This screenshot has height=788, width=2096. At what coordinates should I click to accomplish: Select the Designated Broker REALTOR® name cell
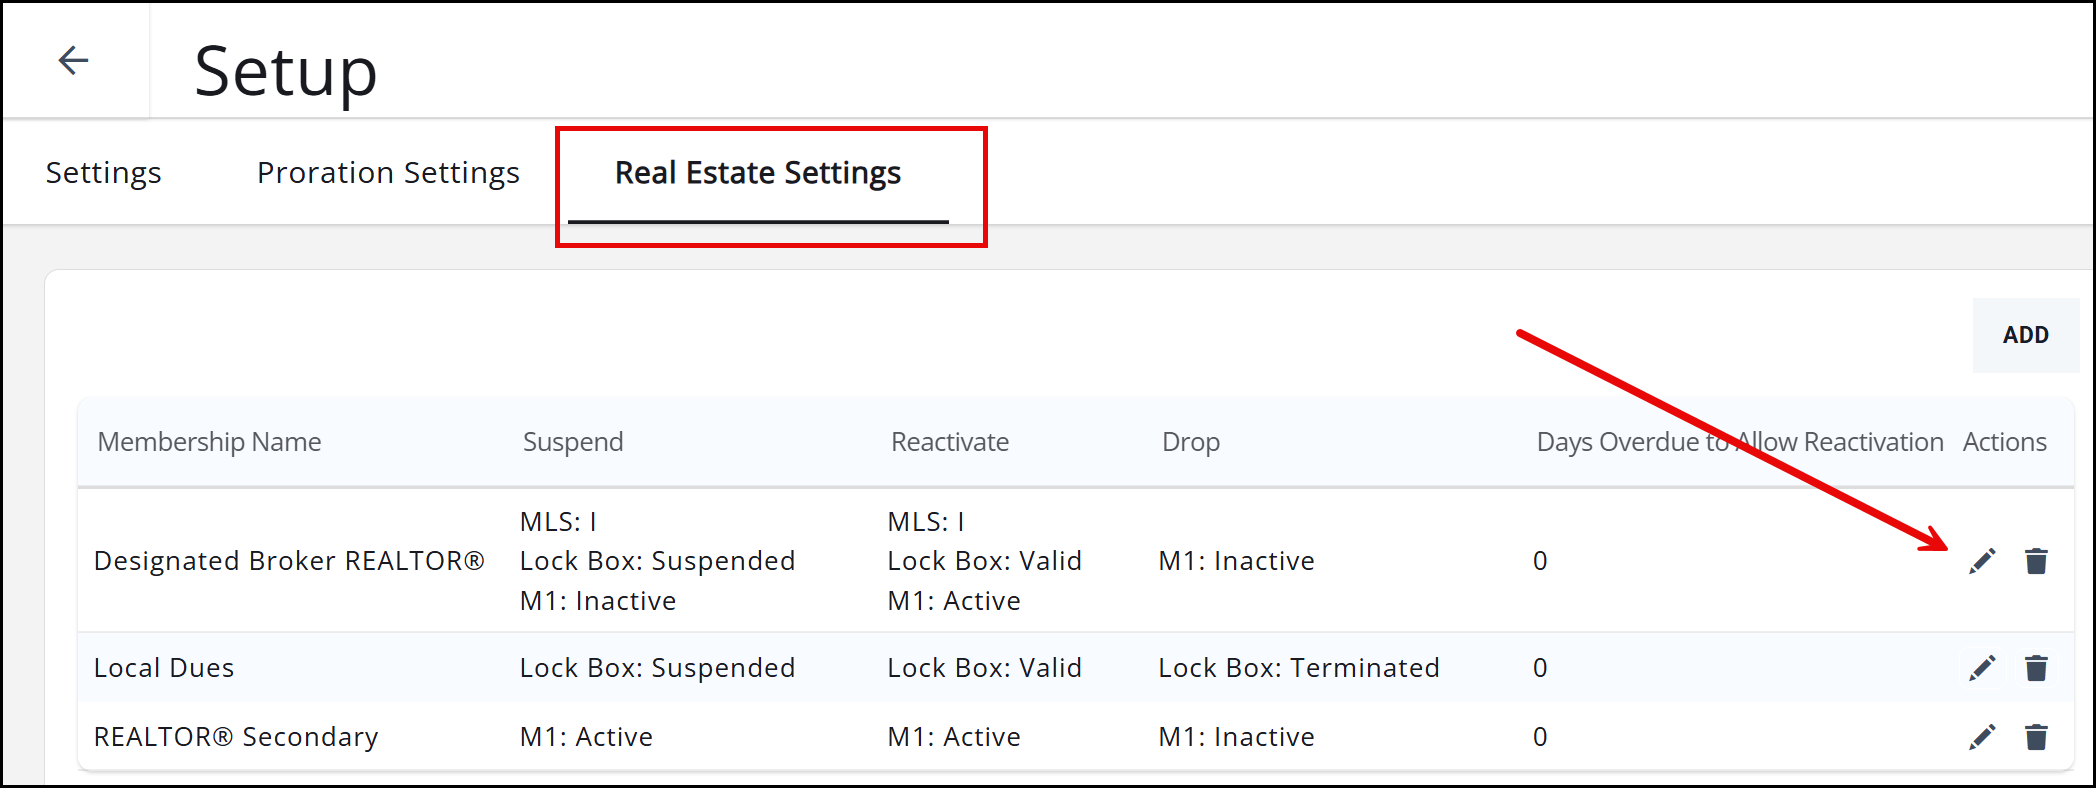point(289,561)
